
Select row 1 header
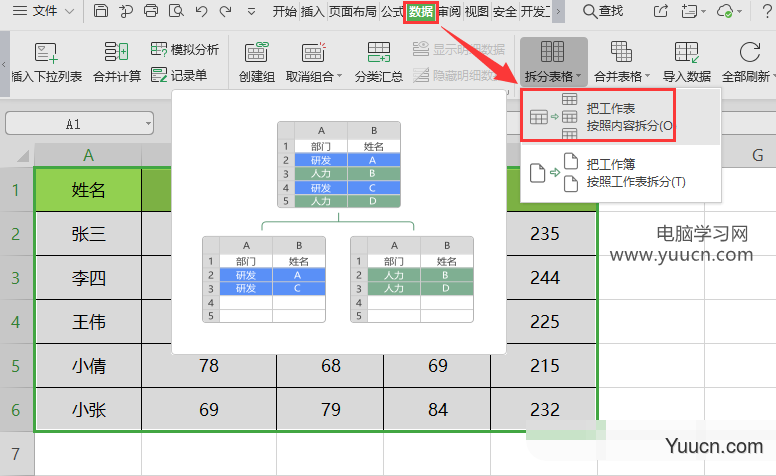[16, 190]
